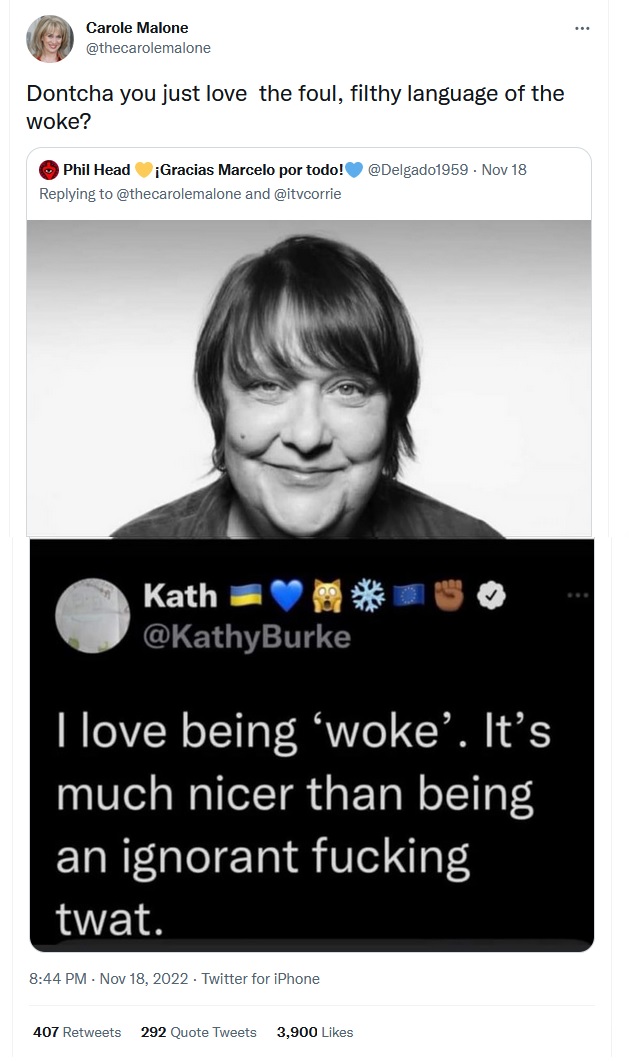Viewport: 629px width, 1061px height.
Task: Click the Ukraine flag emoji beside Kath
Action: click(247, 596)
